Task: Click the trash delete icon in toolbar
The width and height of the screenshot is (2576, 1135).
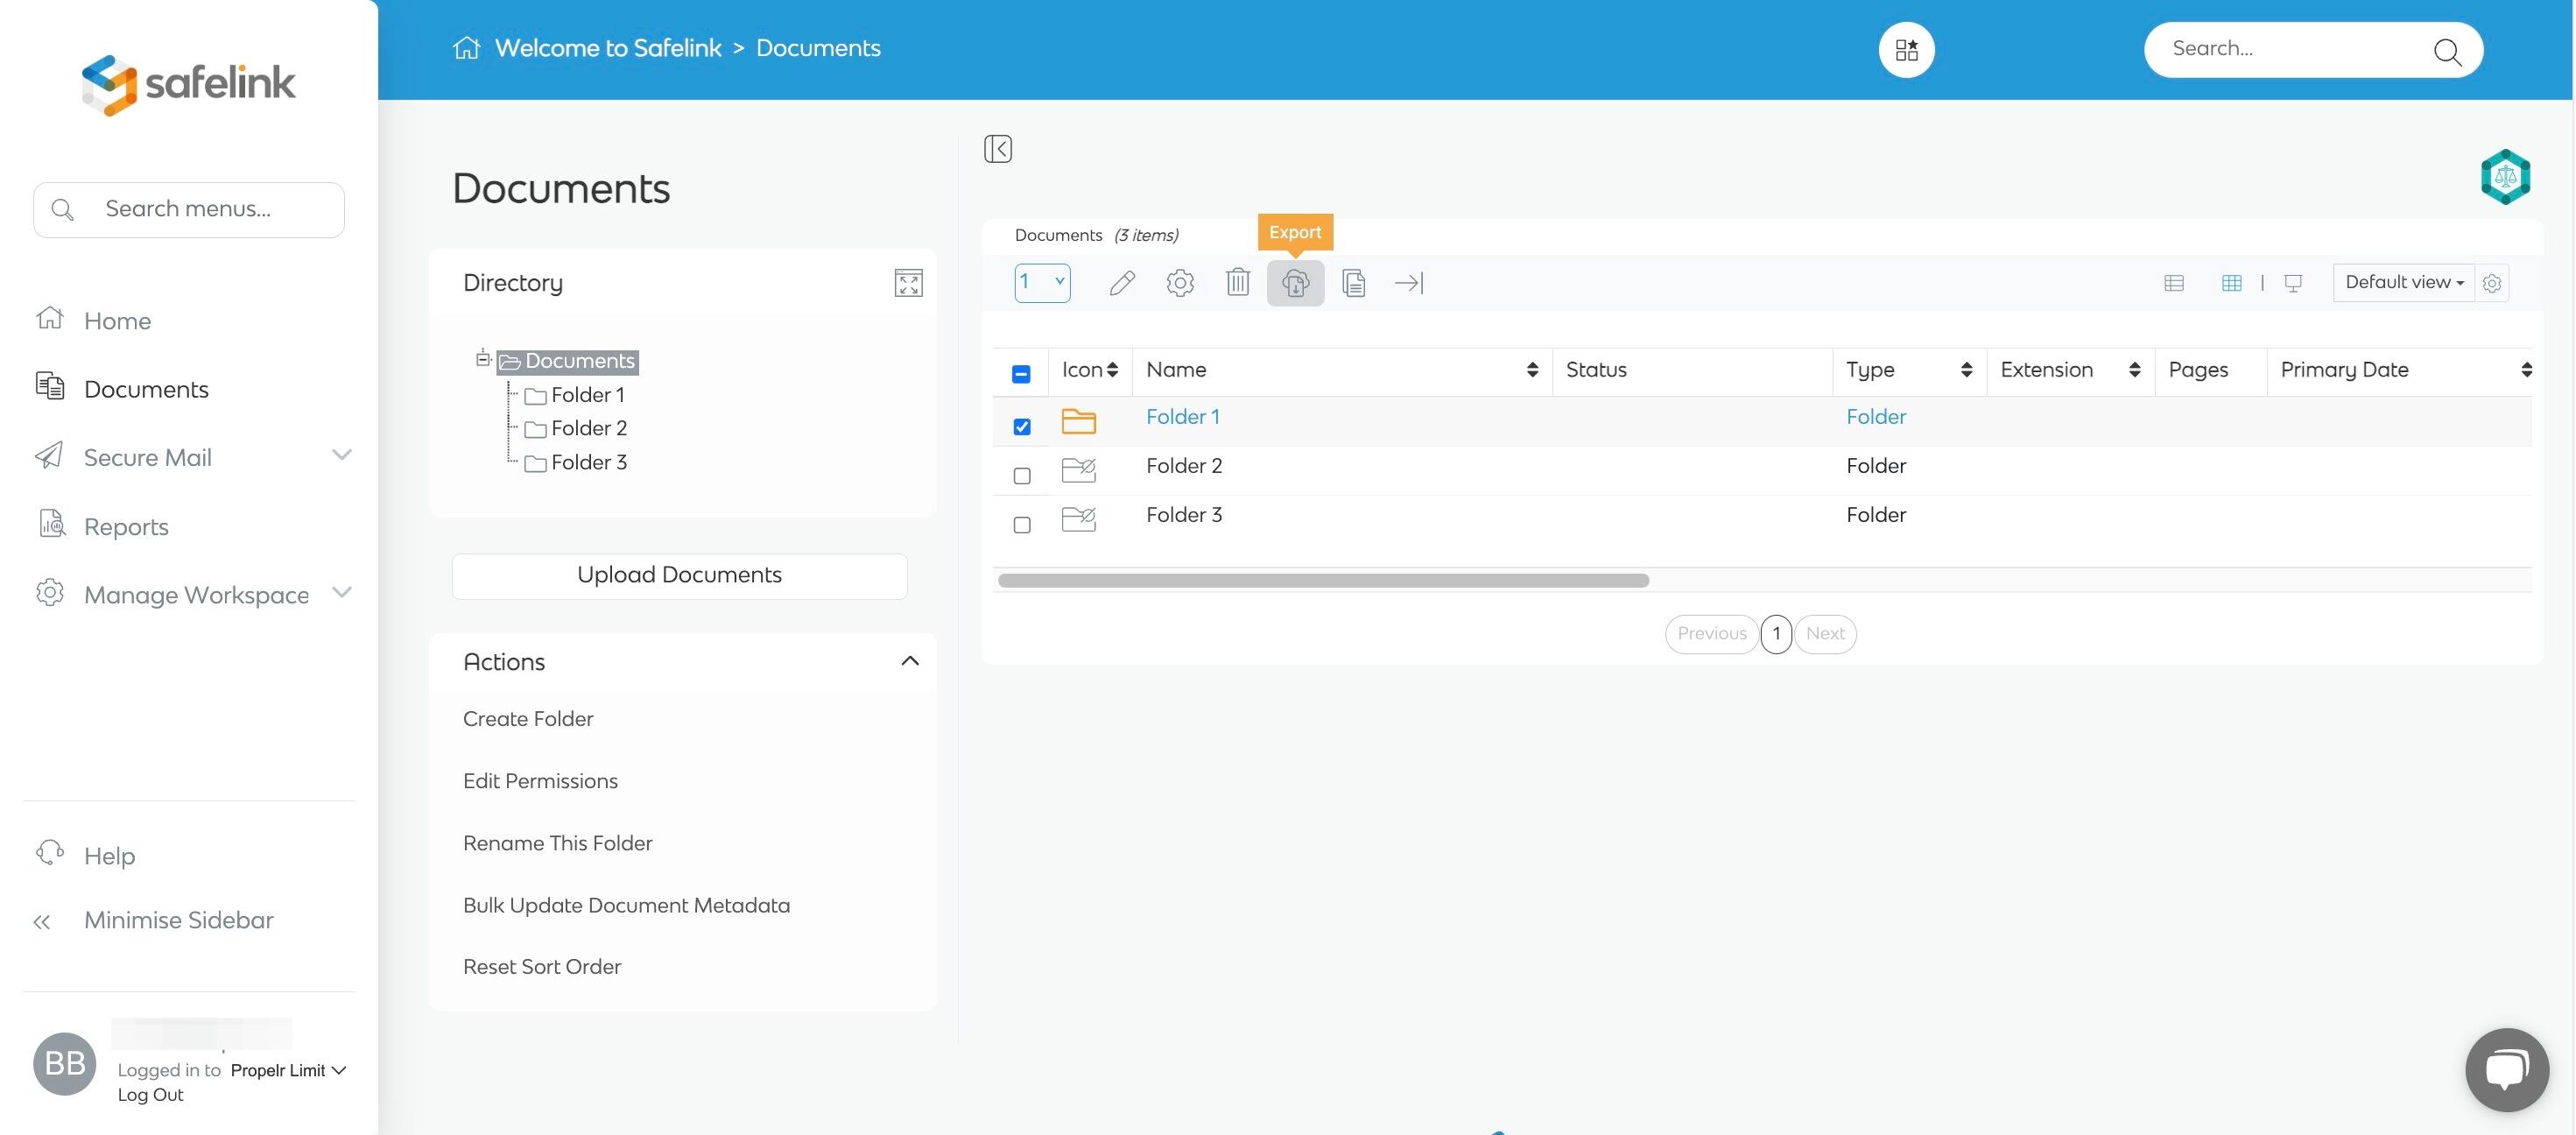Action: (1237, 283)
